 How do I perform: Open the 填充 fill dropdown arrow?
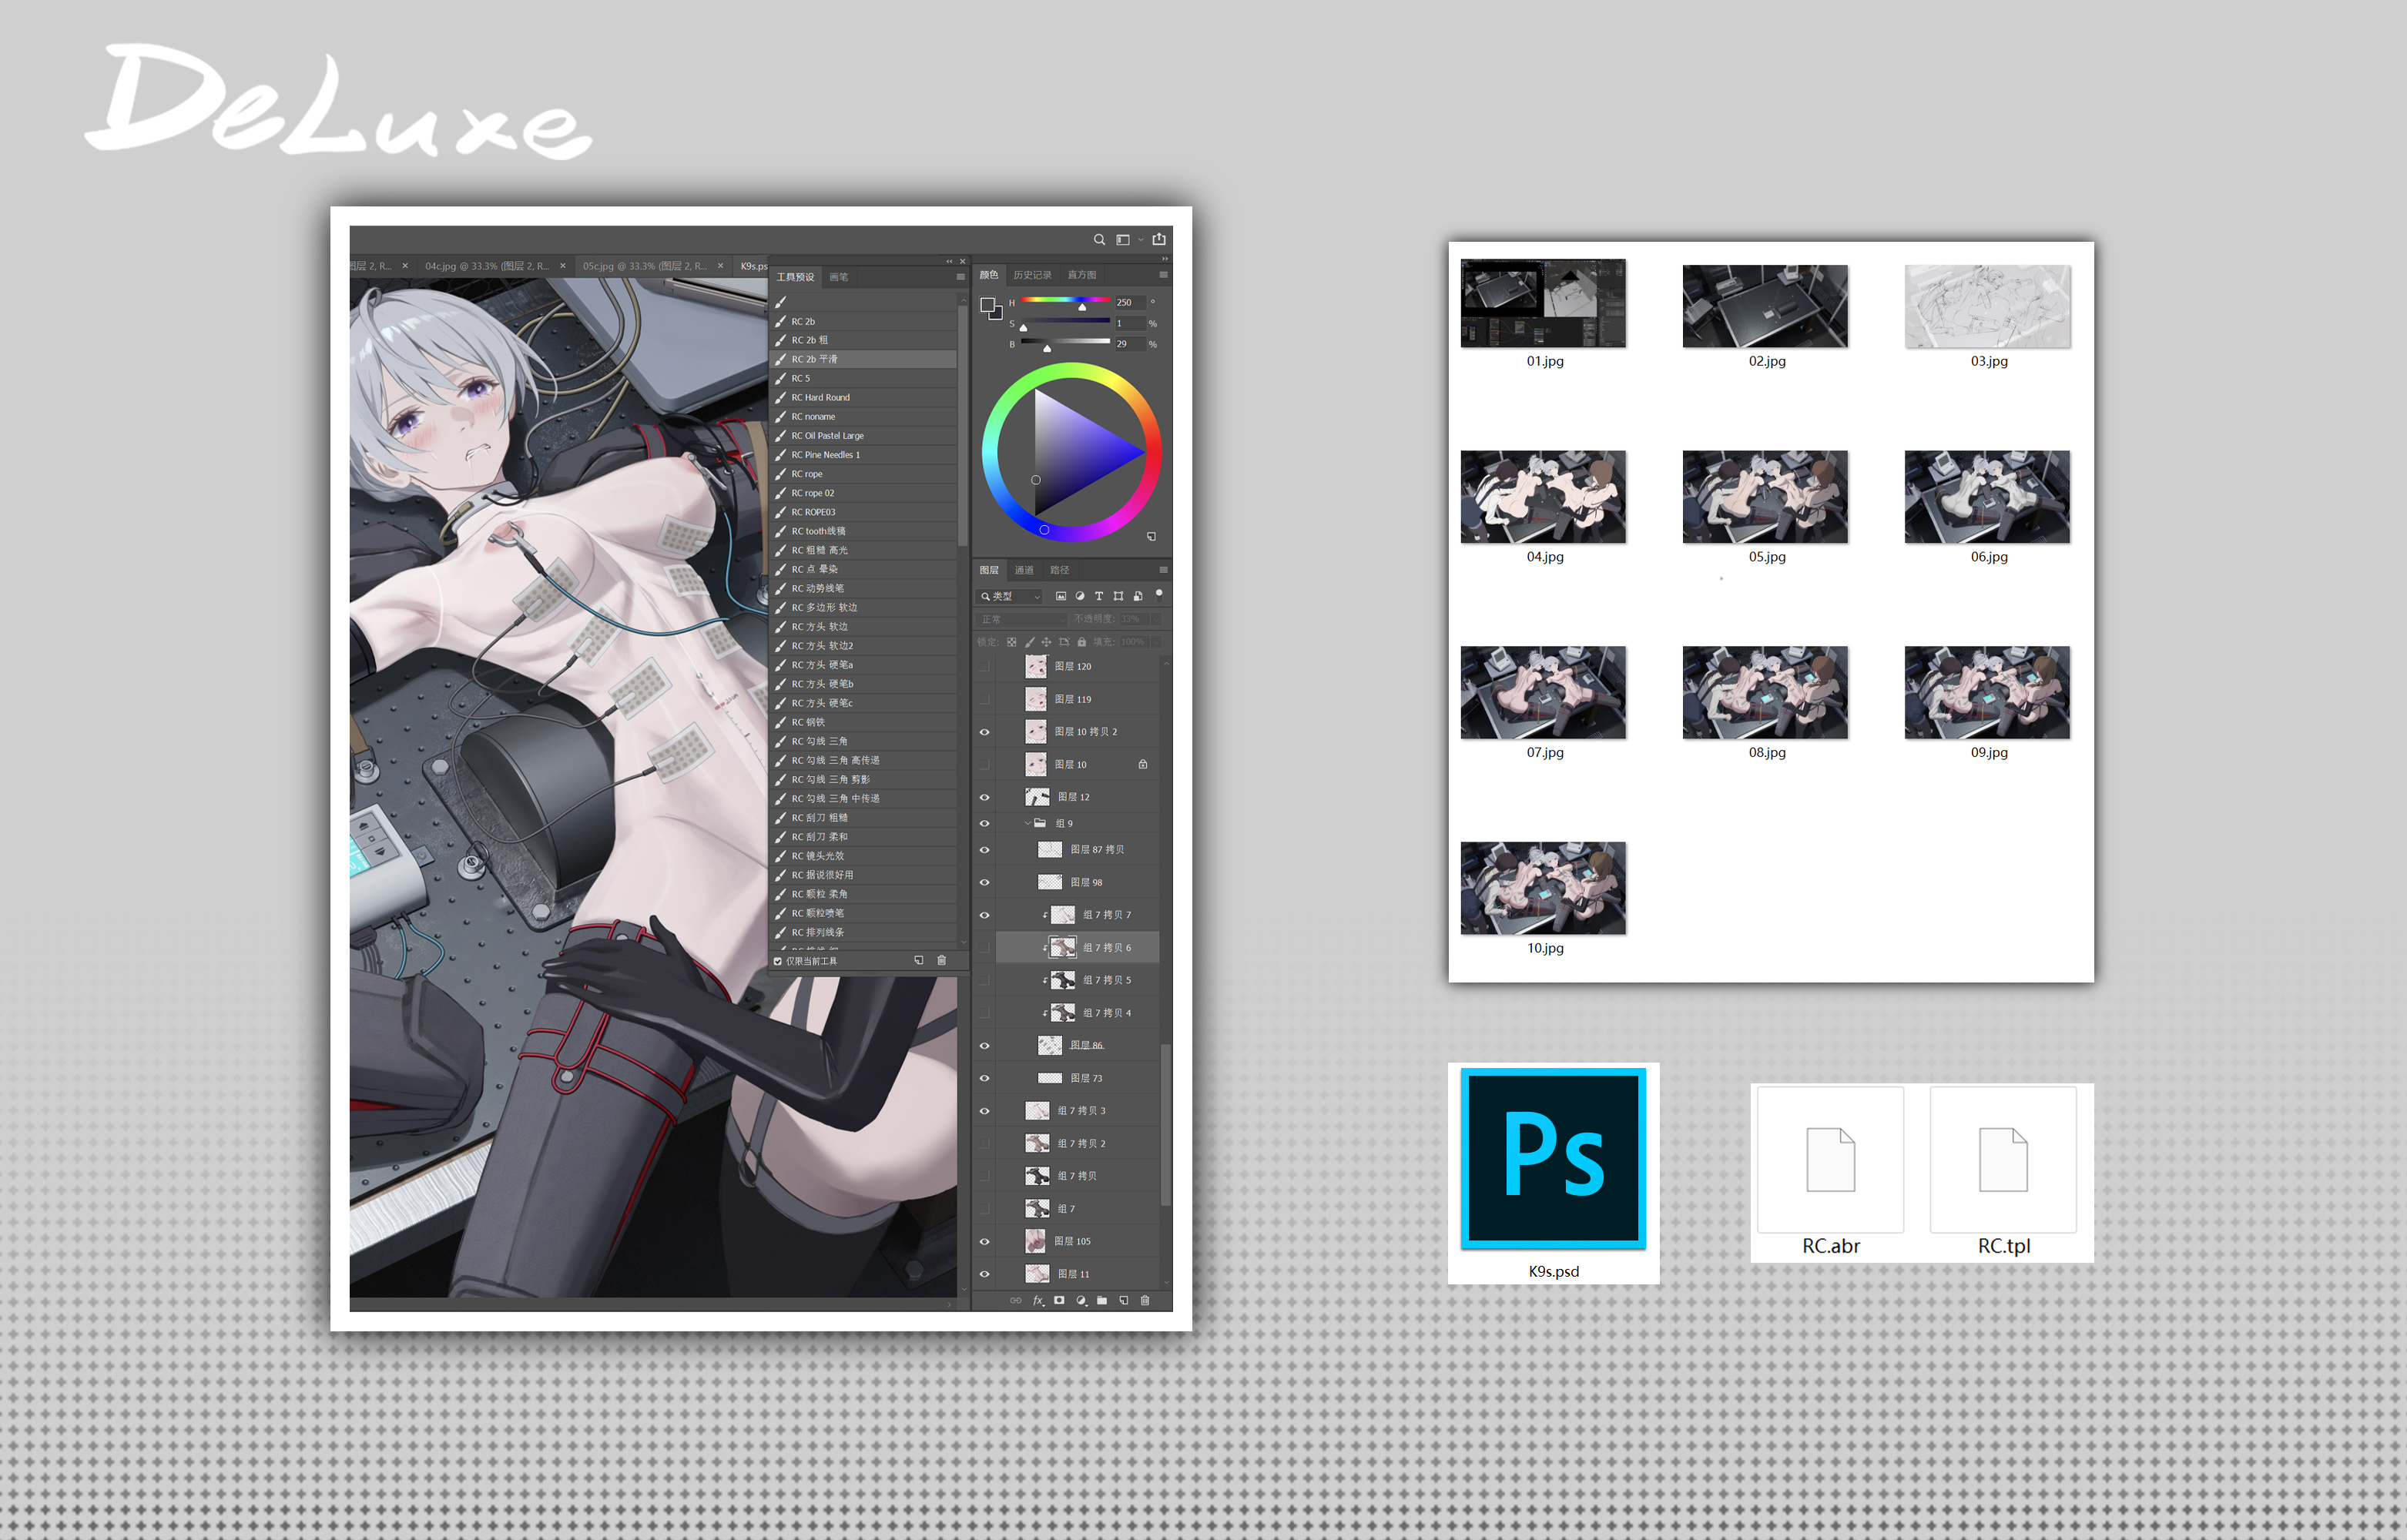(1158, 642)
